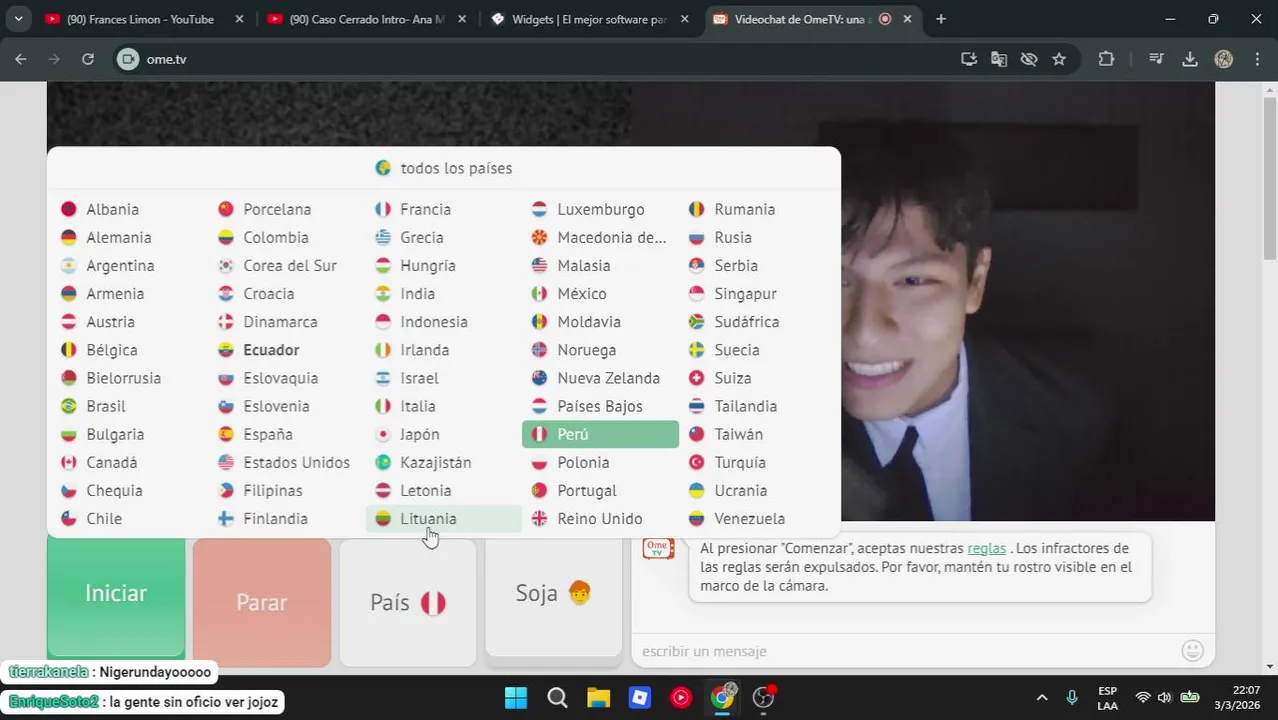Click the install app icon in address bar
This screenshot has width=1278, height=720.
click(x=969, y=59)
